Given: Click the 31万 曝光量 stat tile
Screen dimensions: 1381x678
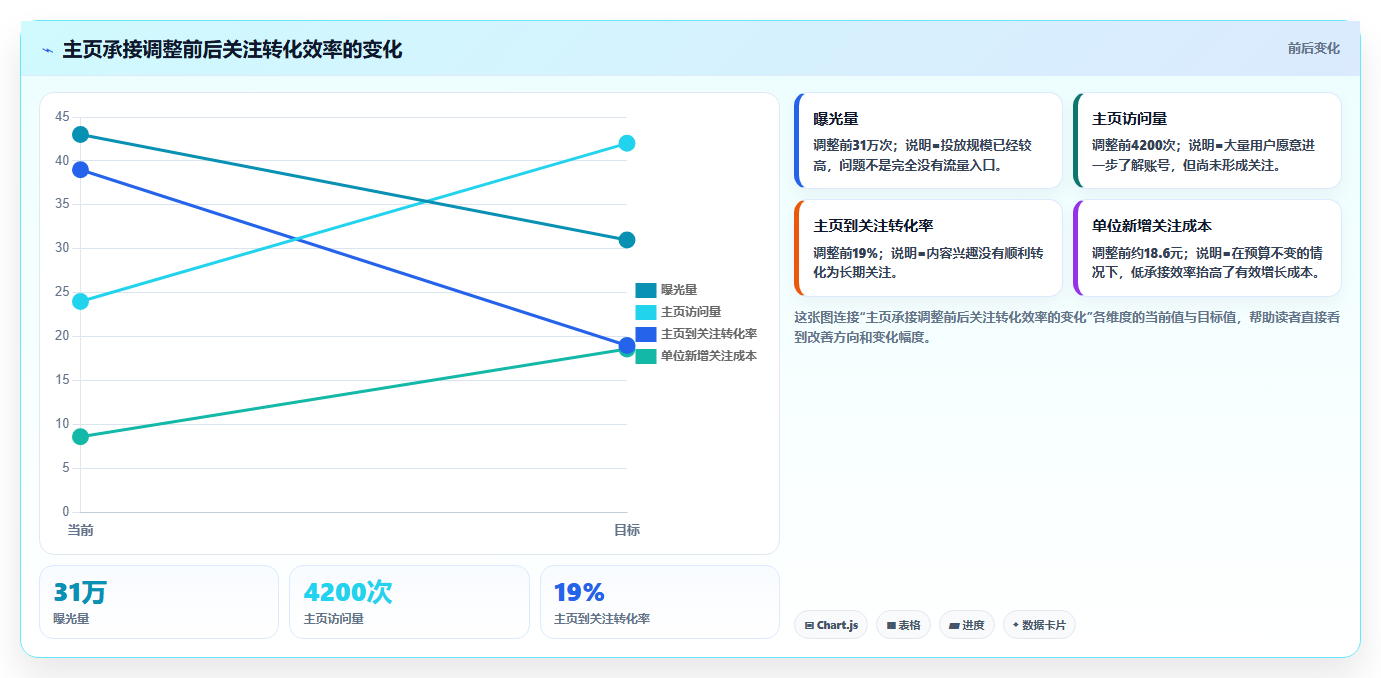Looking at the screenshot, I should (159, 602).
